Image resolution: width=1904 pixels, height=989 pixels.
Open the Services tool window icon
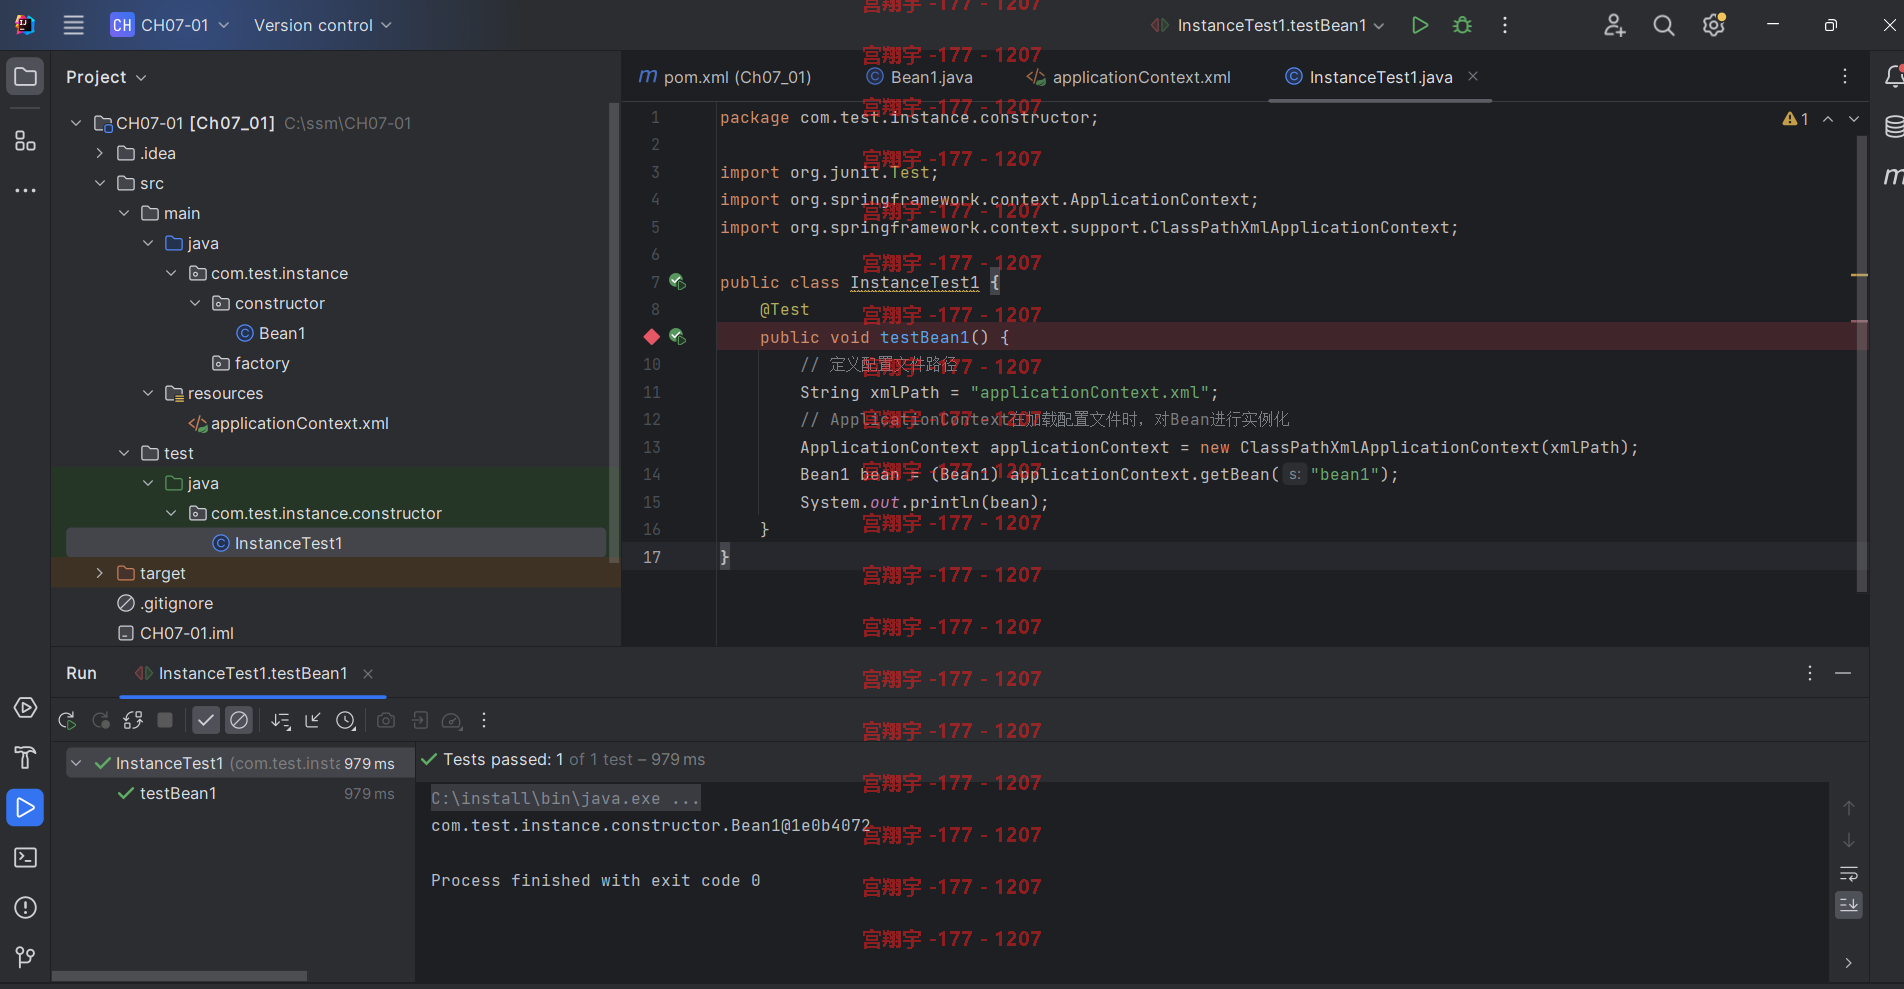[25, 708]
